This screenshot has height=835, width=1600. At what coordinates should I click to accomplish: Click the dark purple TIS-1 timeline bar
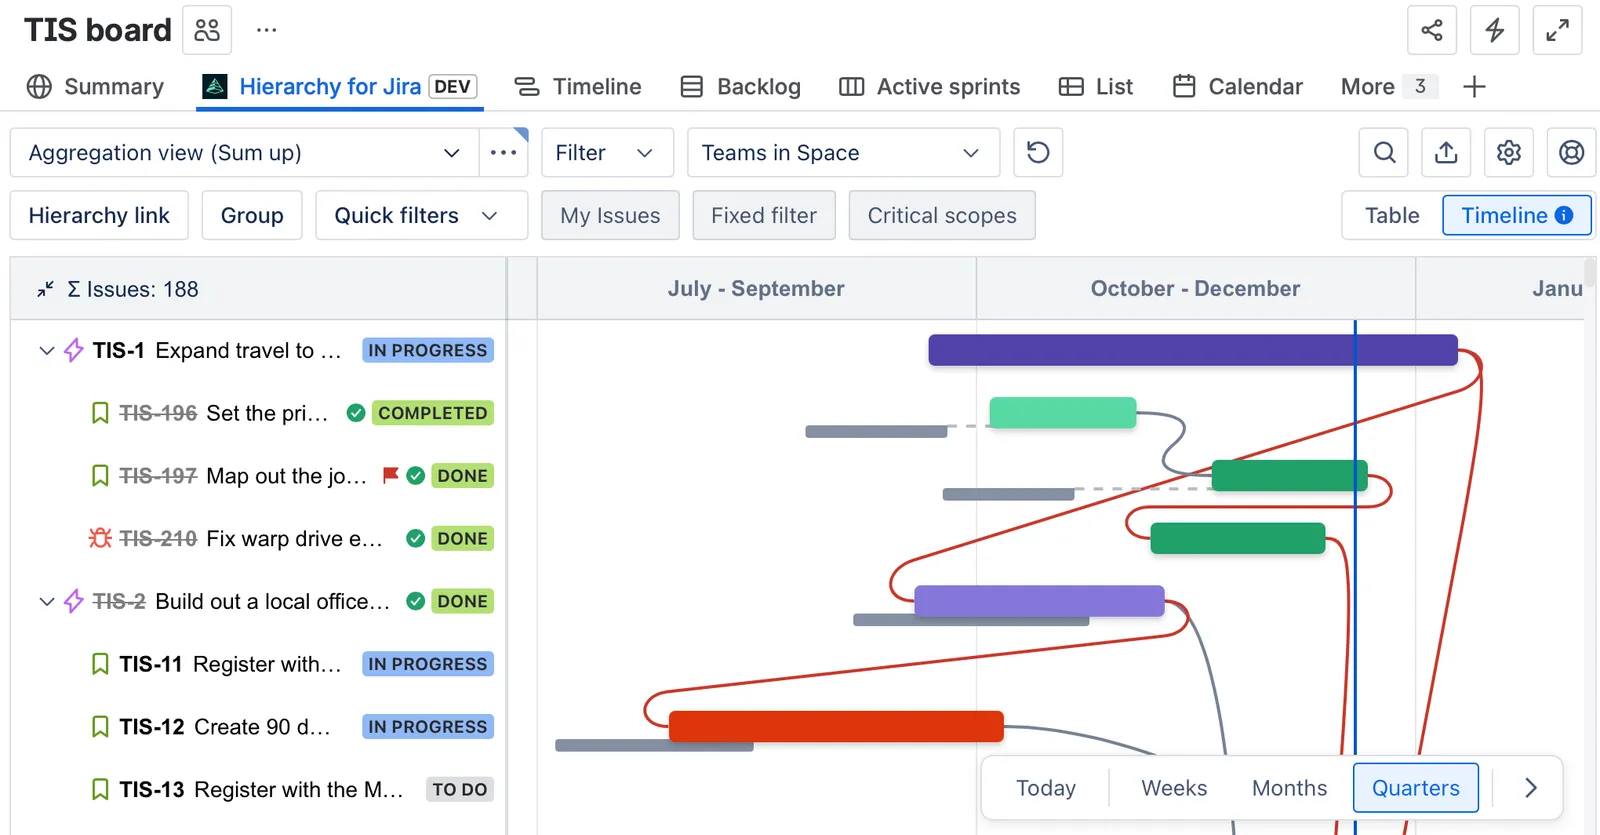point(1193,350)
